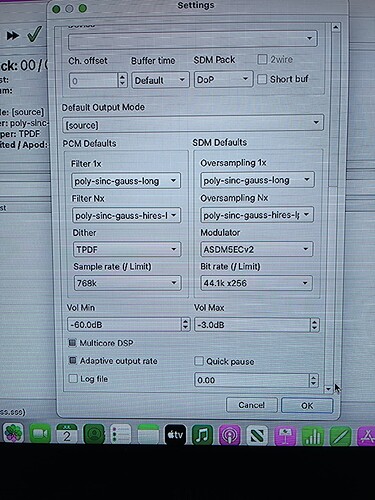Open the PCM Filter Nx dropdown
The height and width of the screenshot is (500, 375).
126,215
